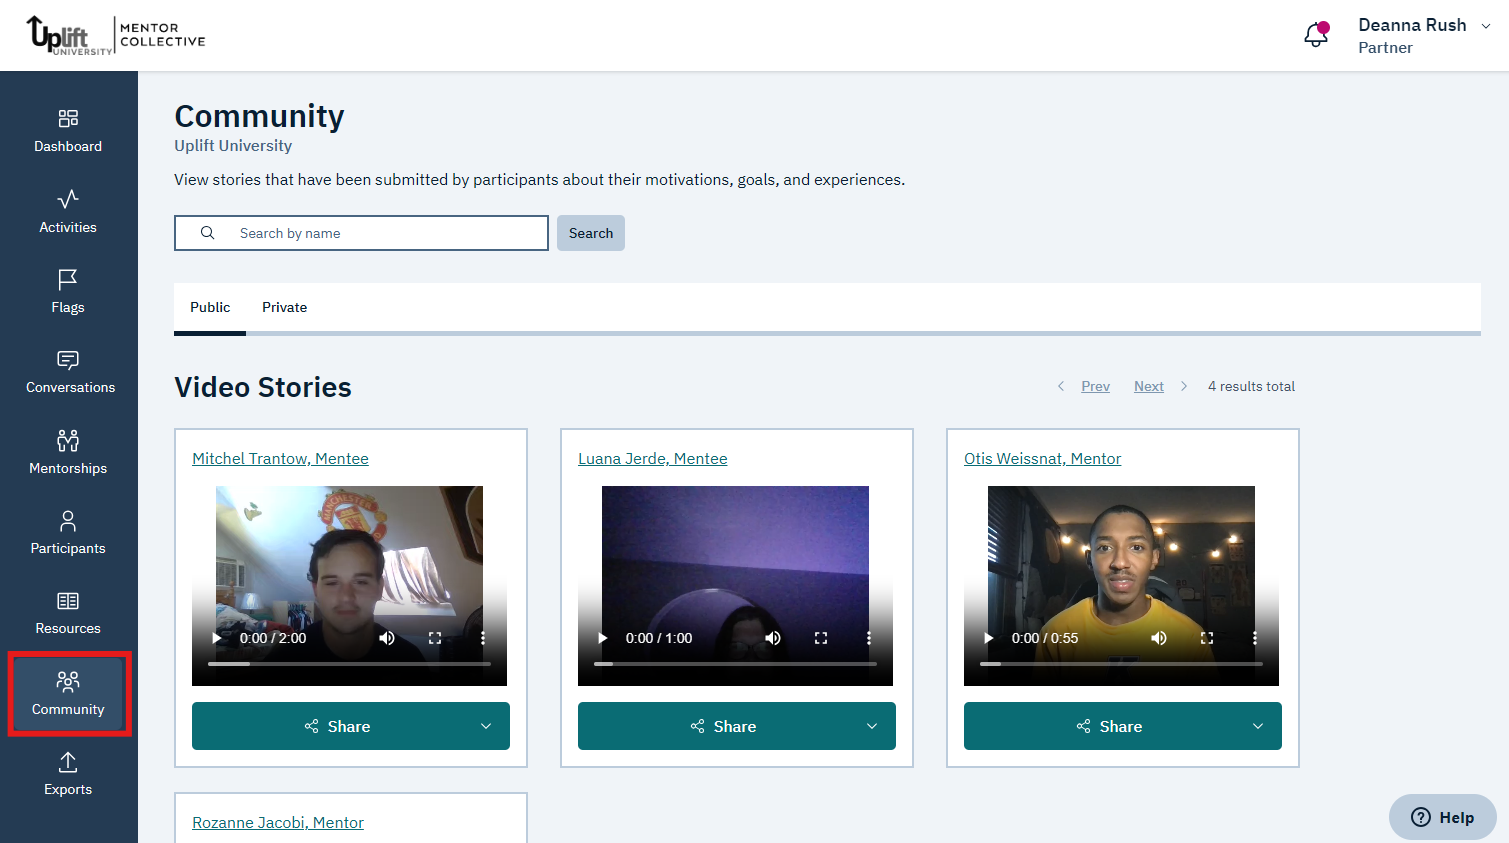Toggle fullscreen on Mitchel Trantow's video
The image size is (1509, 843).
click(435, 638)
